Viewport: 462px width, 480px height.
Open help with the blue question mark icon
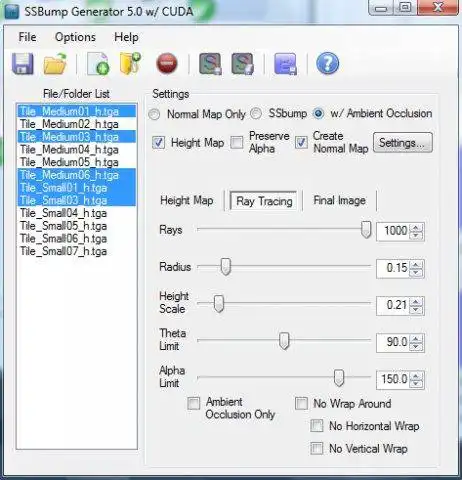[327, 63]
